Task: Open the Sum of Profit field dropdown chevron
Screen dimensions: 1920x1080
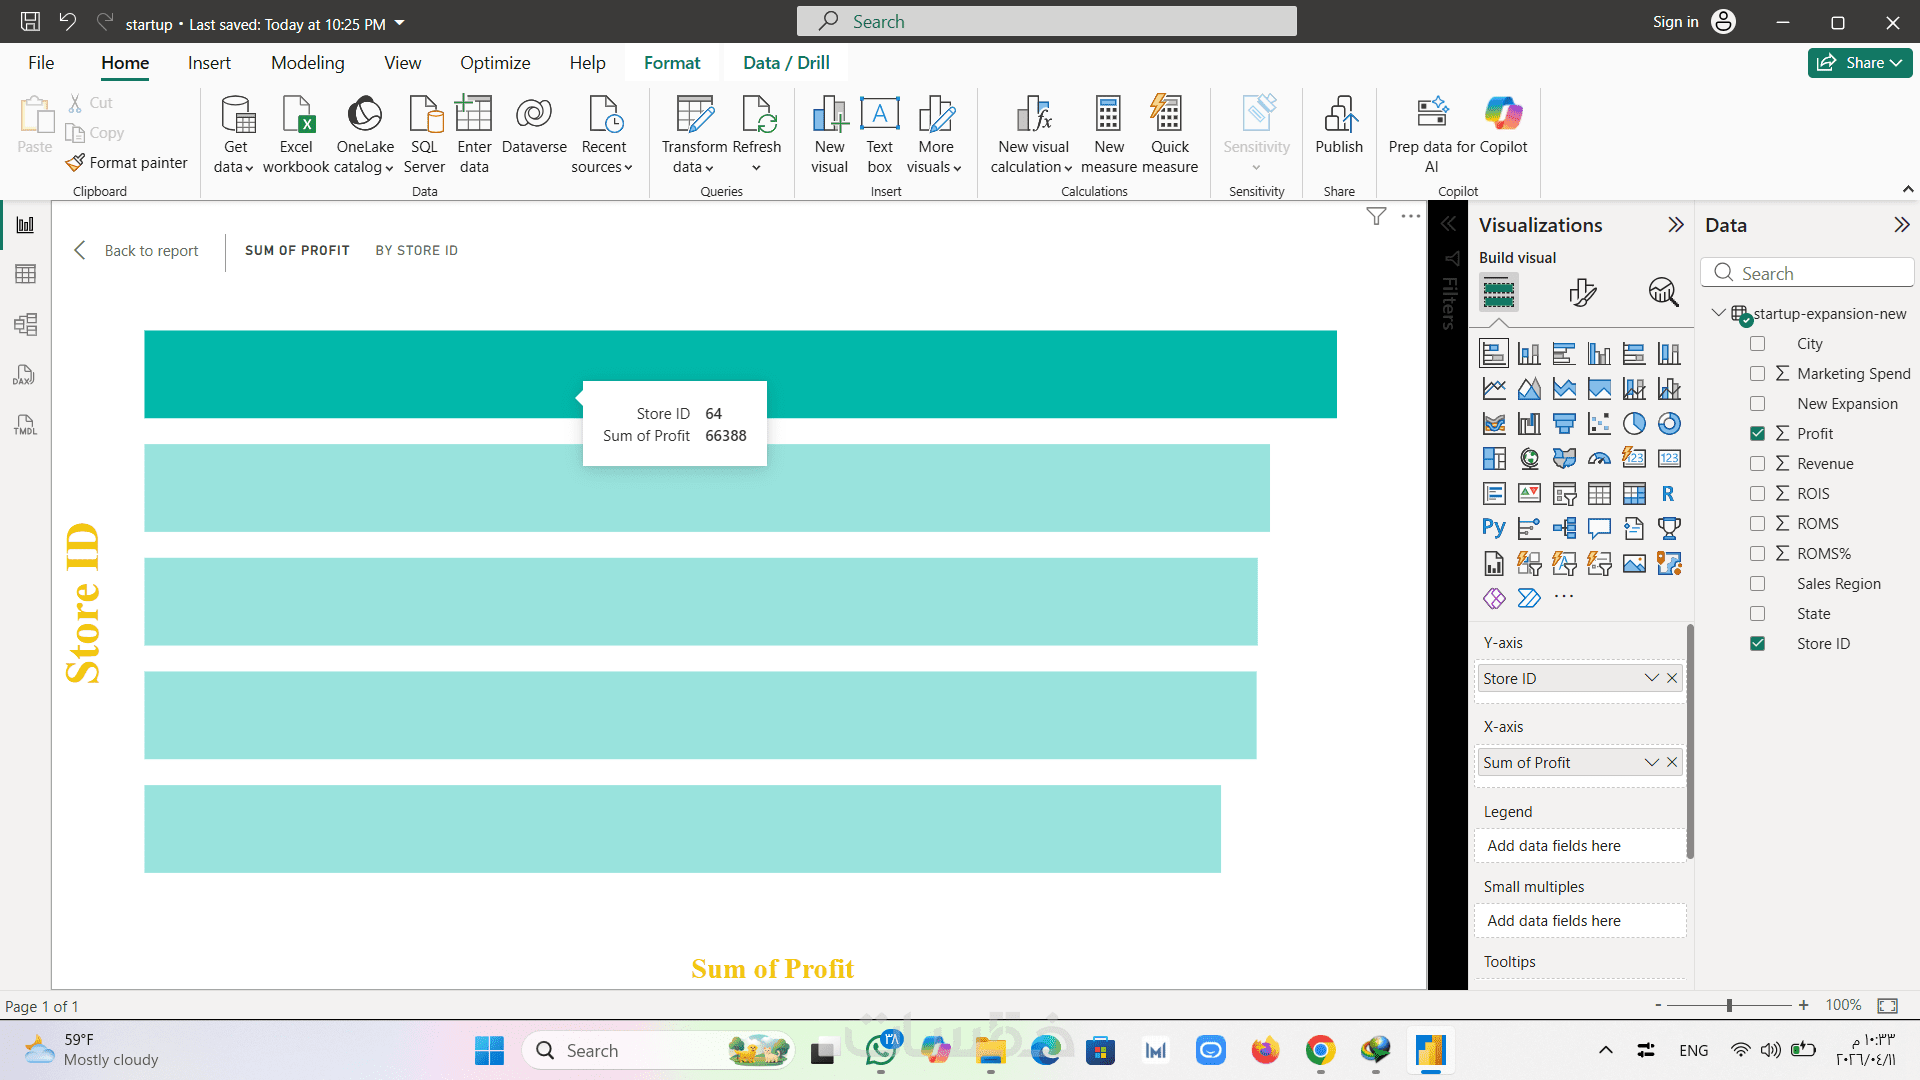Action: tap(1651, 762)
